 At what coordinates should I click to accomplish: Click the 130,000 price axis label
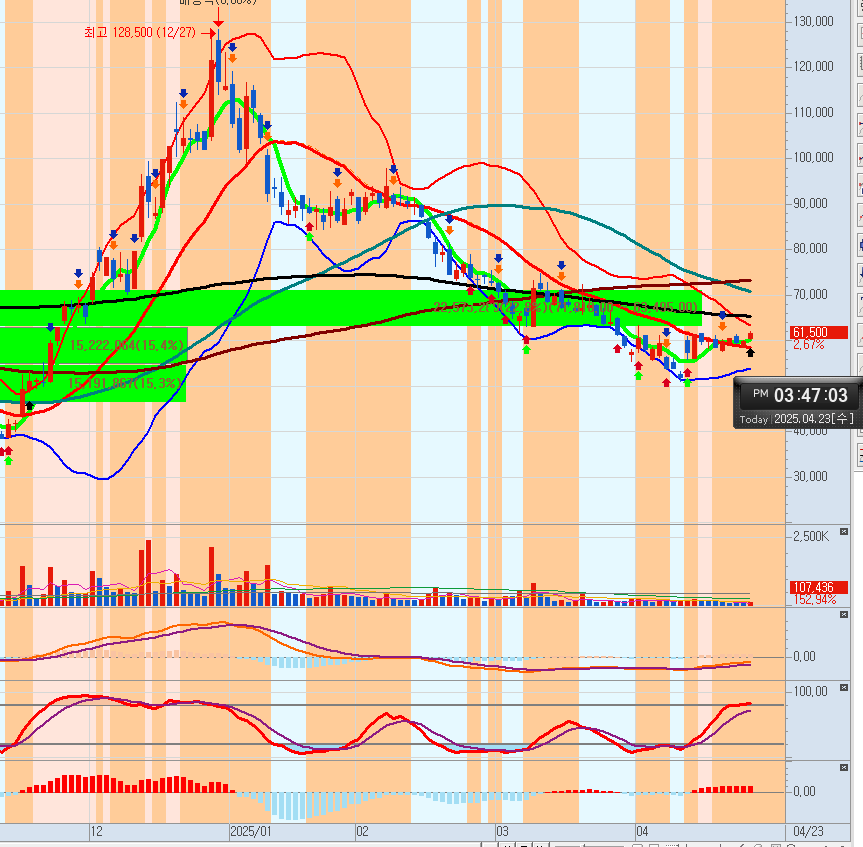pos(813,21)
